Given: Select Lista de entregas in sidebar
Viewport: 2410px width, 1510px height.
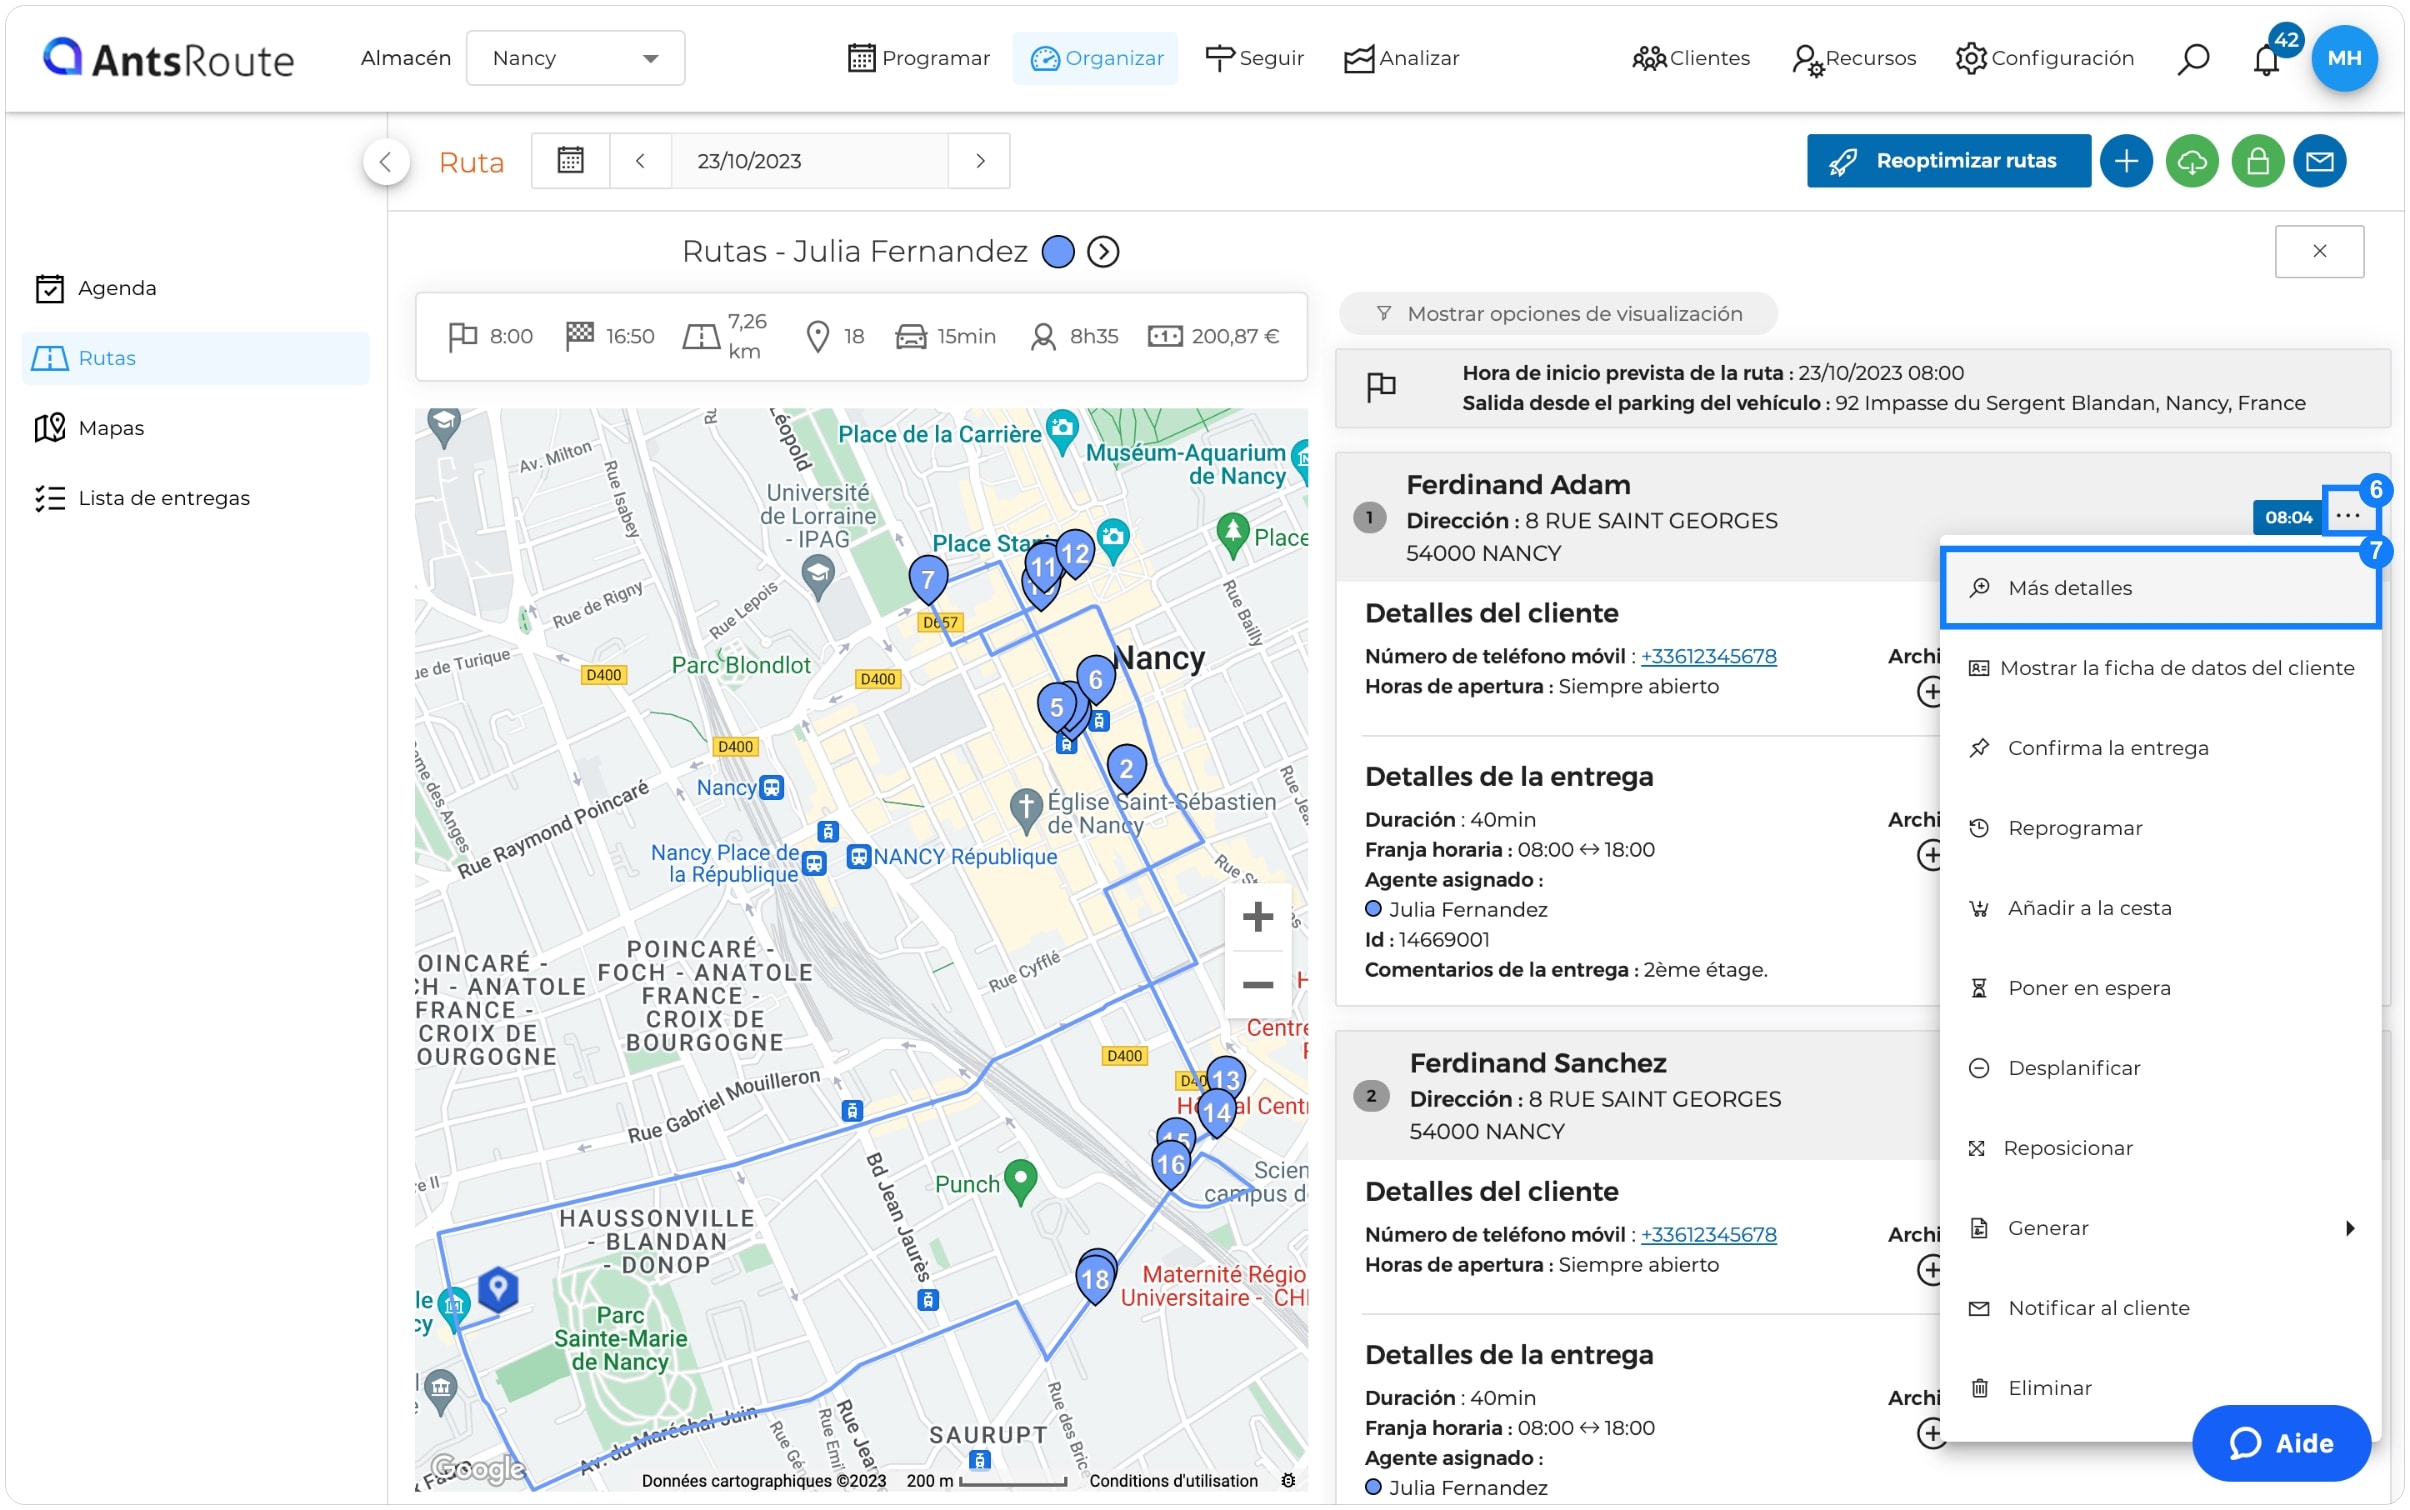Looking at the screenshot, I should (x=195, y=498).
